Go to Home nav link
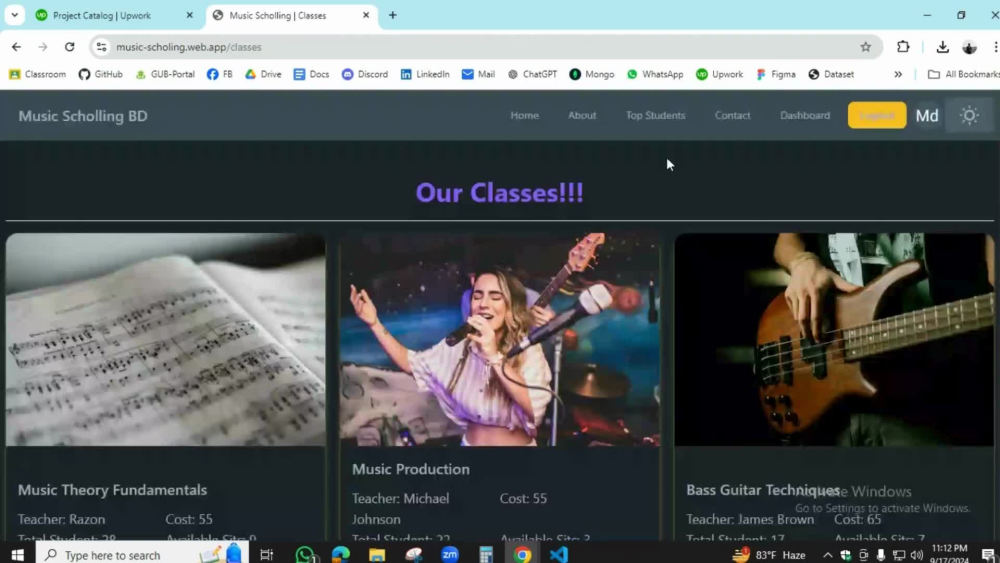Image resolution: width=1000 pixels, height=563 pixels. (524, 115)
